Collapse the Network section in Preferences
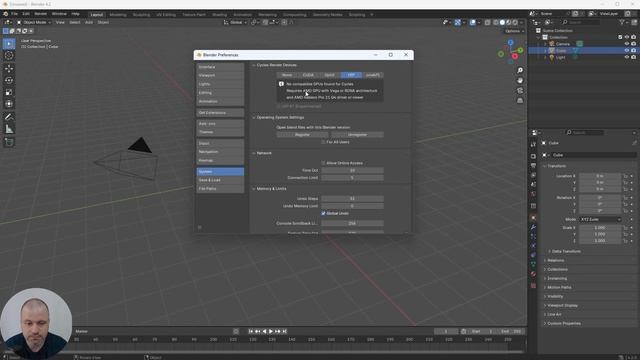The image size is (640, 360). pos(254,153)
